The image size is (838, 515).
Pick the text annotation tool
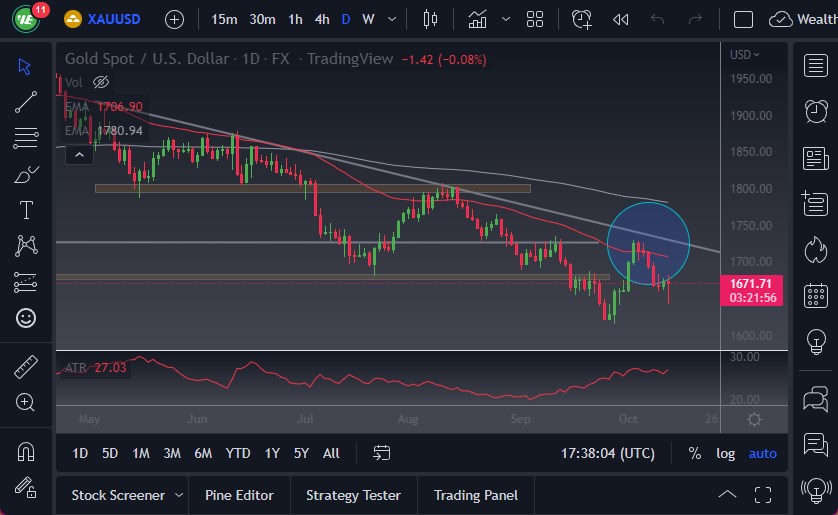pyautogui.click(x=26, y=210)
